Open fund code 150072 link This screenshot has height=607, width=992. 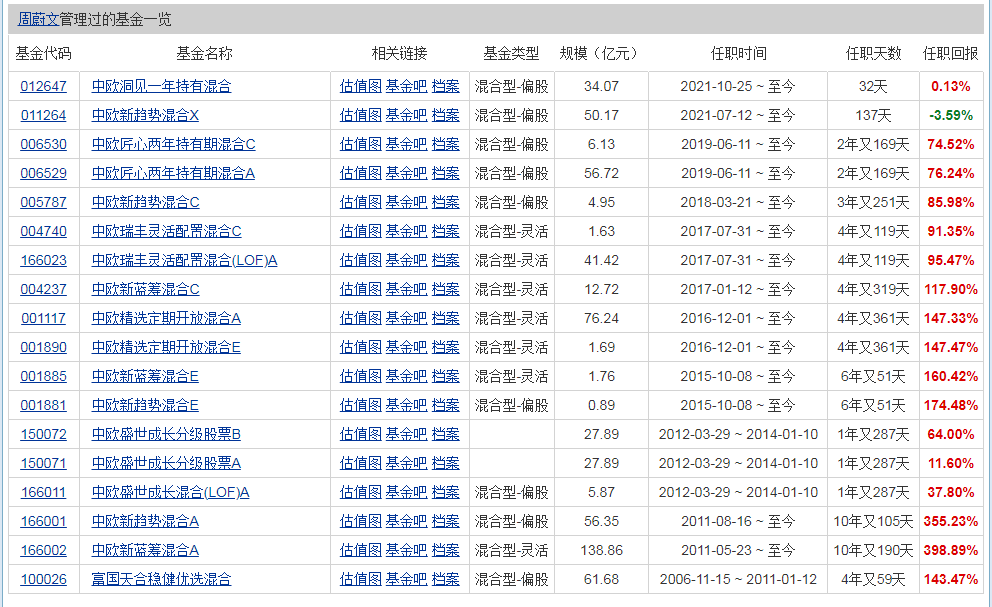pos(44,435)
